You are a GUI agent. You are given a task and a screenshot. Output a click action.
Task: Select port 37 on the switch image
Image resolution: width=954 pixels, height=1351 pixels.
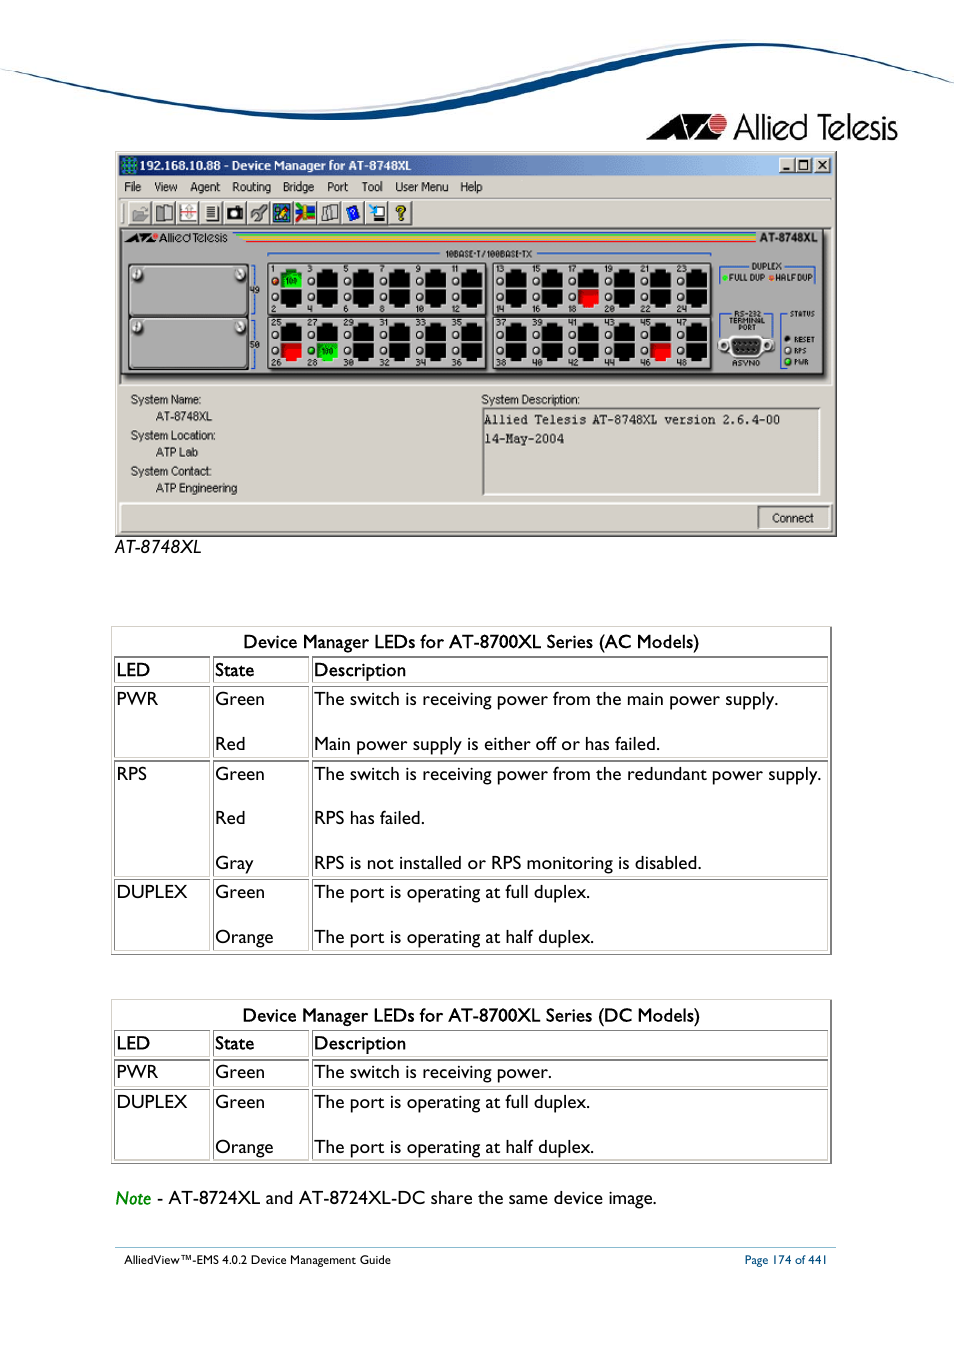click(516, 334)
